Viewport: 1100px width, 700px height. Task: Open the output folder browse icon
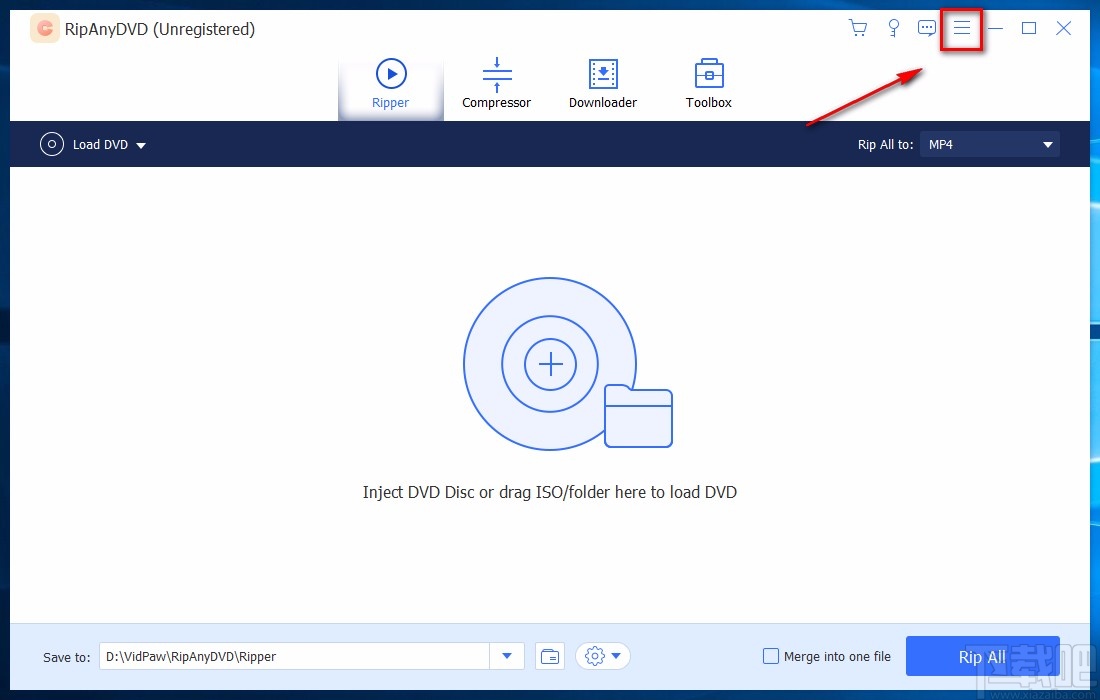click(551, 657)
